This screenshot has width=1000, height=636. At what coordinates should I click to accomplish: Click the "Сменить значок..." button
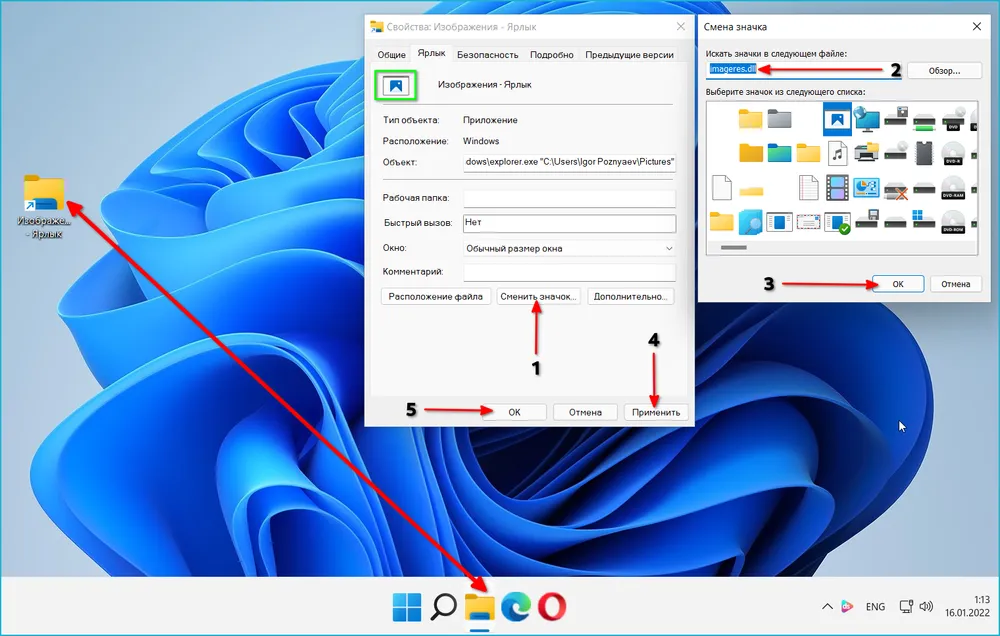pos(538,297)
